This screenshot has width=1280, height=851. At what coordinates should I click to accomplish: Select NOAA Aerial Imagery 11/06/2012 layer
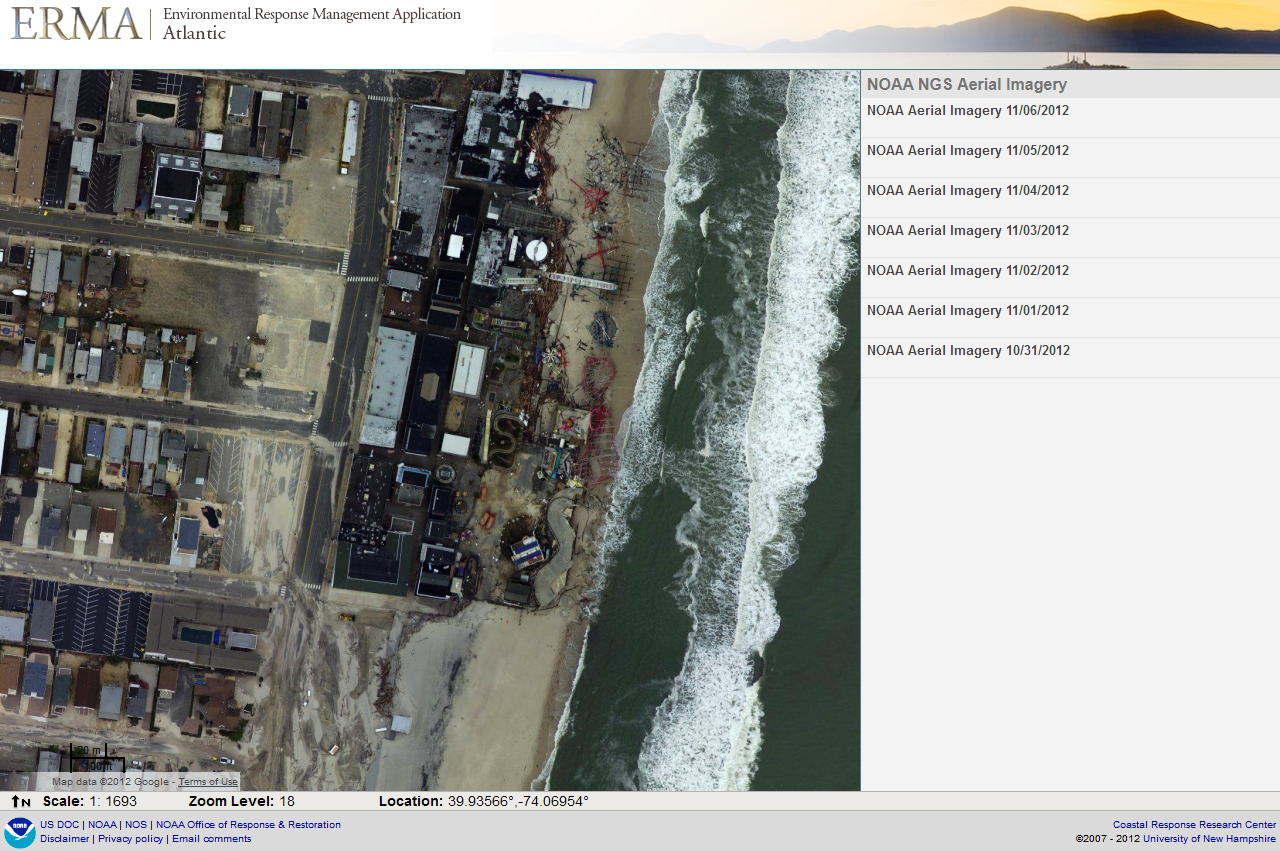pos(967,111)
